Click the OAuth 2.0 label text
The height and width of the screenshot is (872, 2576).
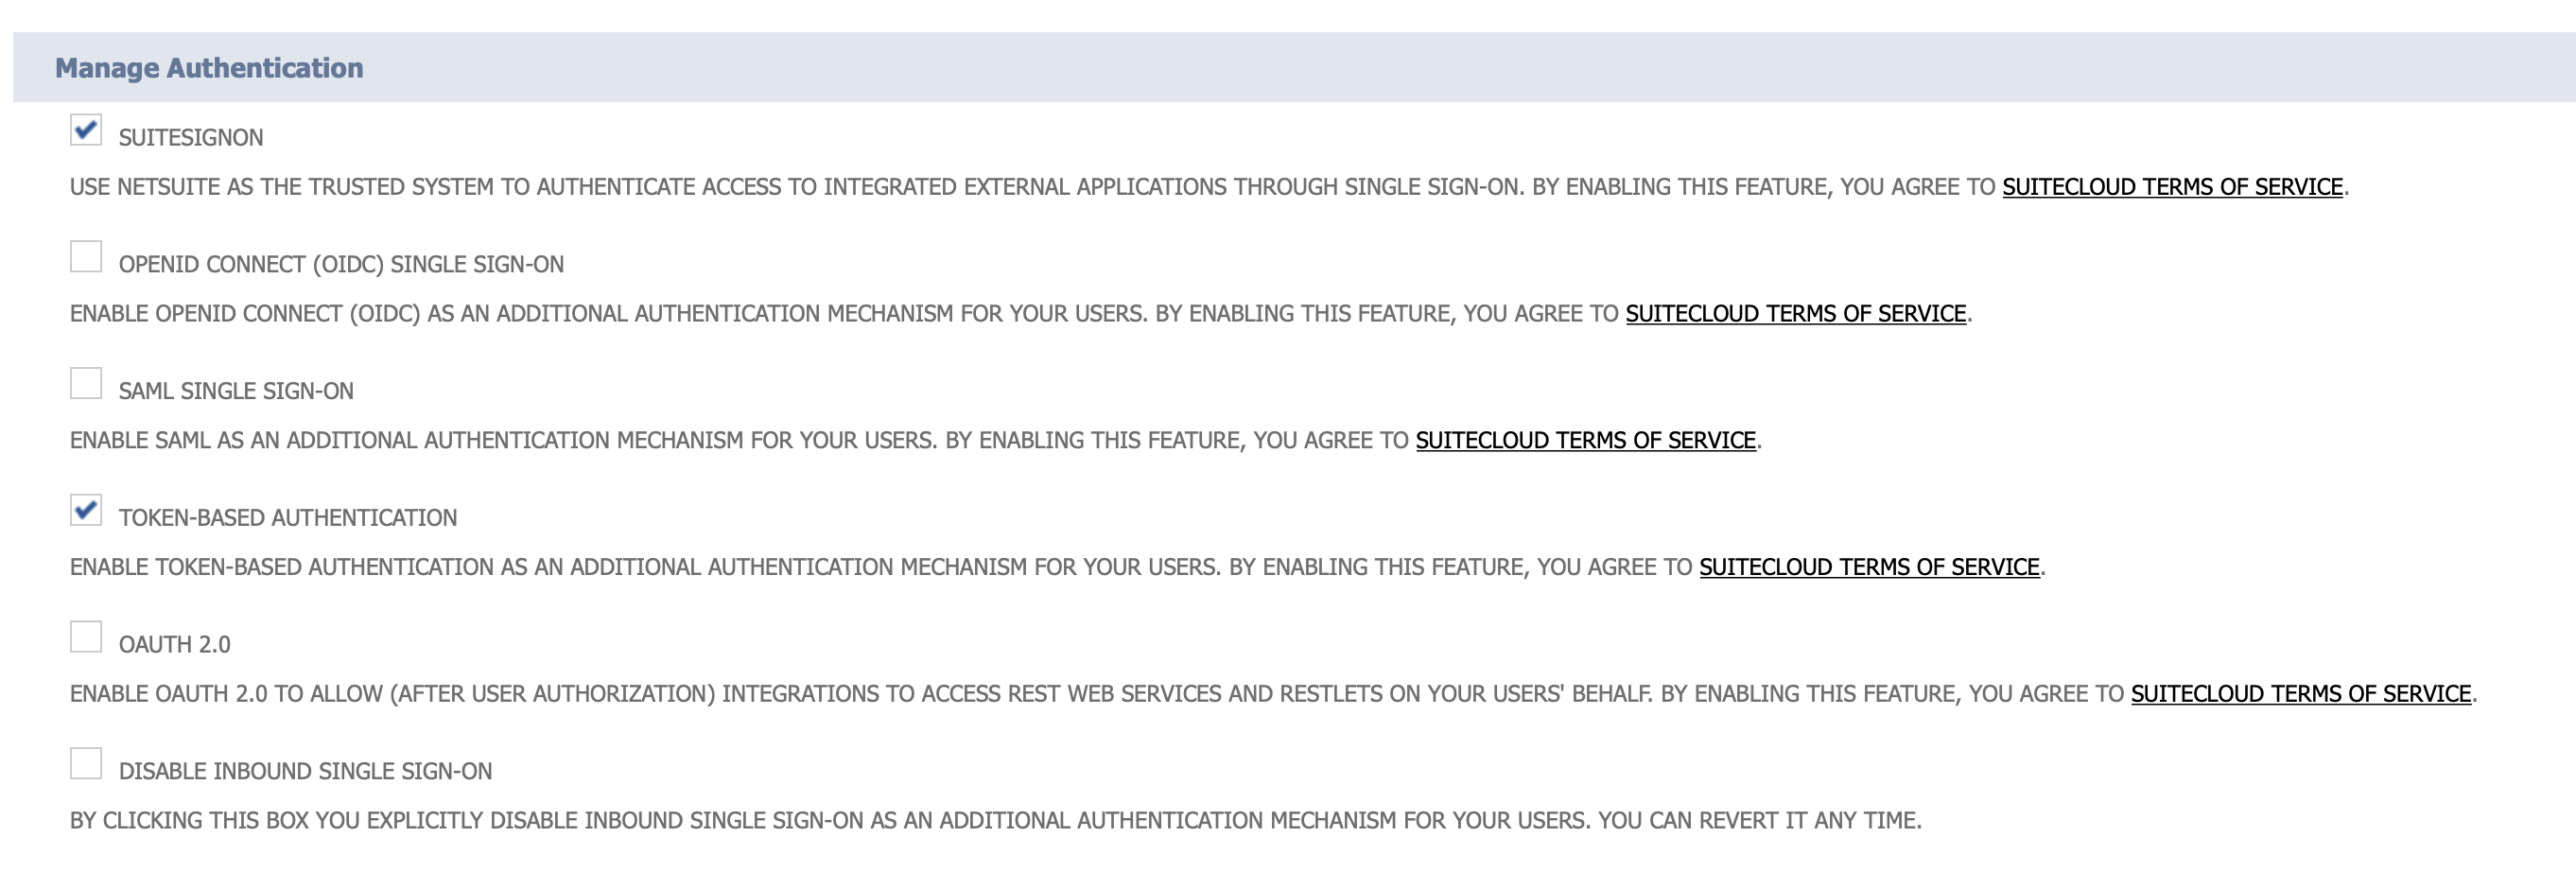[175, 645]
